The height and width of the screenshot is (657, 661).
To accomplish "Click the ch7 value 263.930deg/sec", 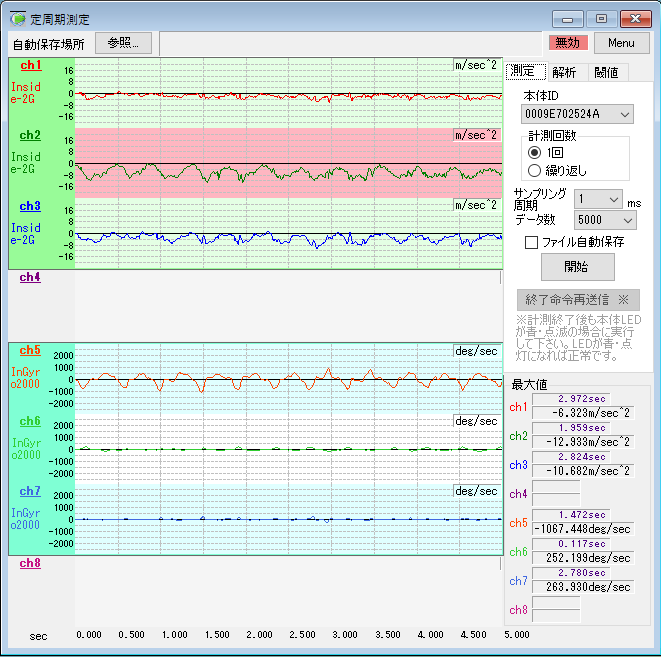I will tap(583, 587).
